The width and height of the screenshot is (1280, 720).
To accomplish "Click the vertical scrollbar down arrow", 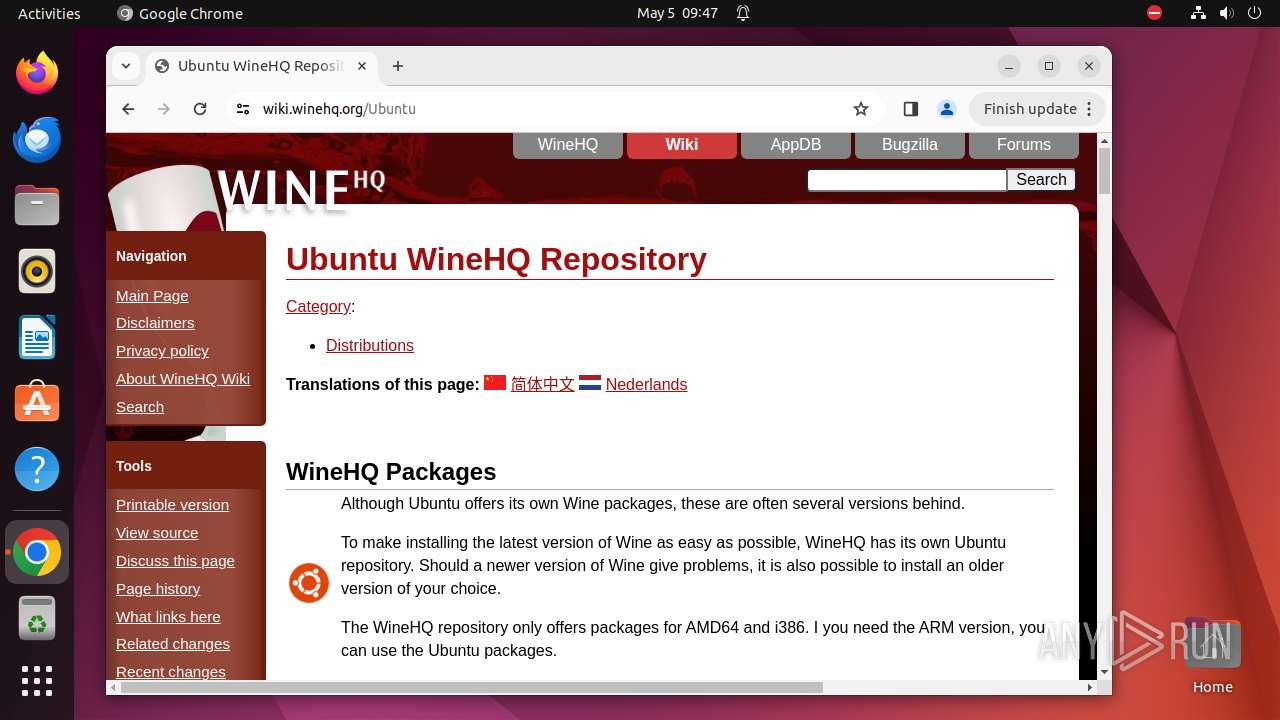I will [1104, 672].
